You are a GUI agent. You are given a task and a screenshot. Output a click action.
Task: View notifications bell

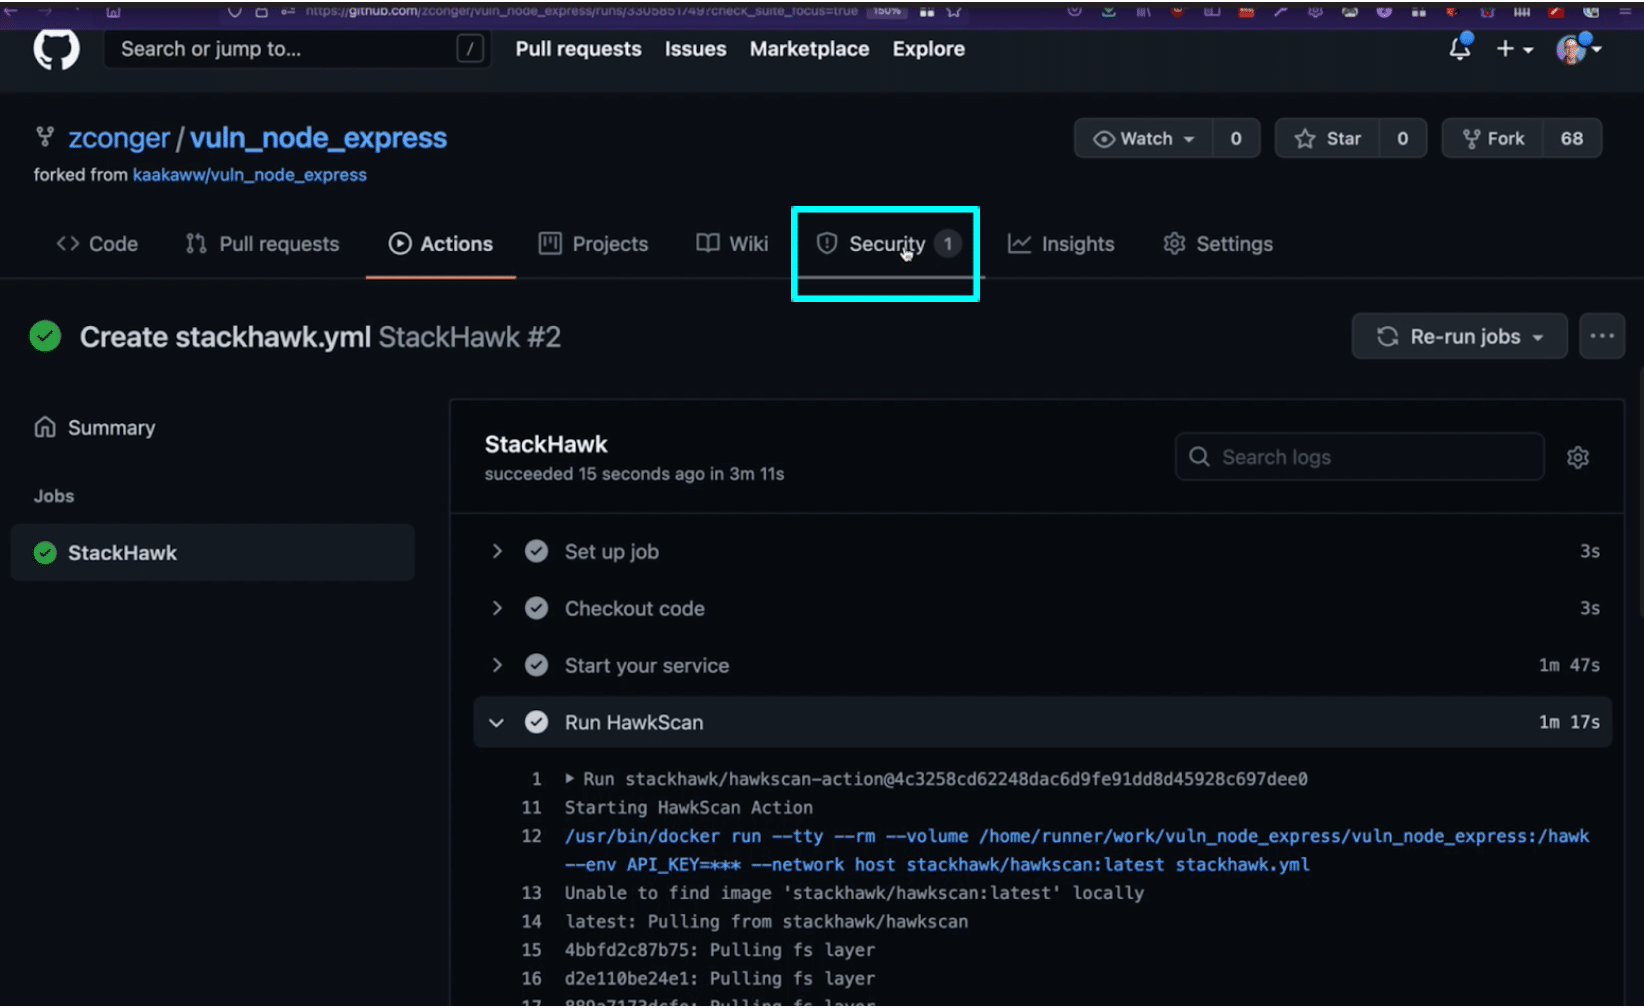coord(1460,47)
